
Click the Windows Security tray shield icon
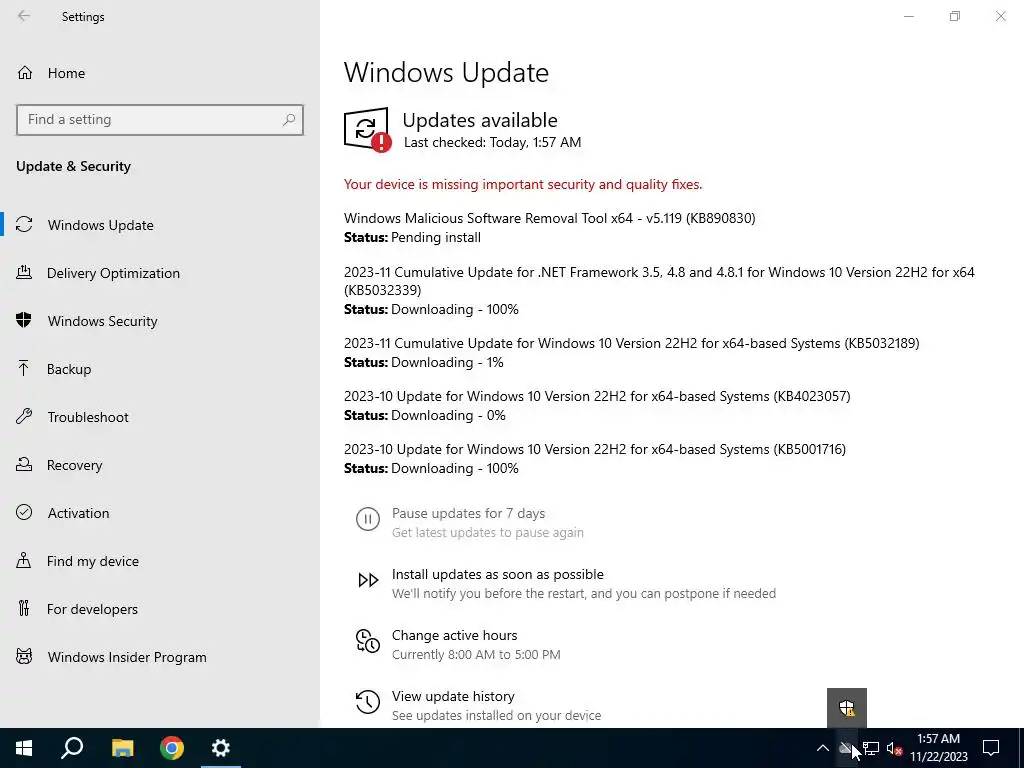[x=847, y=707]
